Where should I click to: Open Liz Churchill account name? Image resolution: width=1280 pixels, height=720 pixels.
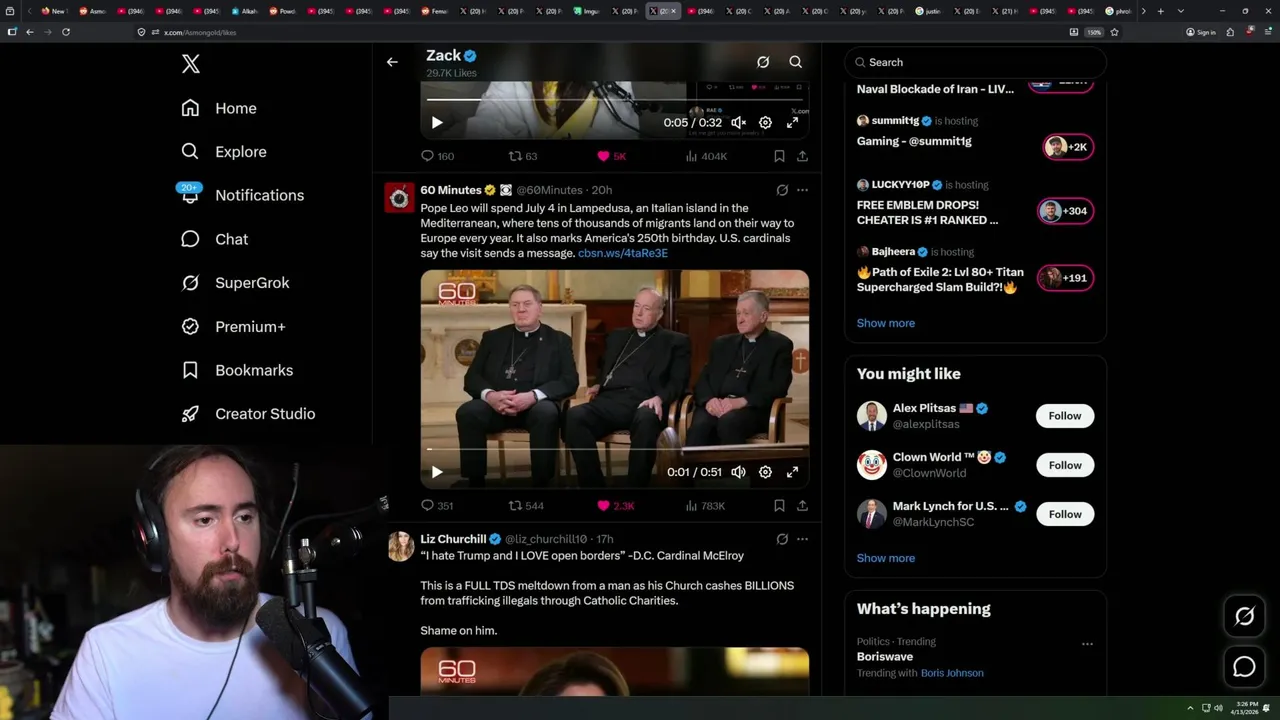[x=453, y=539]
